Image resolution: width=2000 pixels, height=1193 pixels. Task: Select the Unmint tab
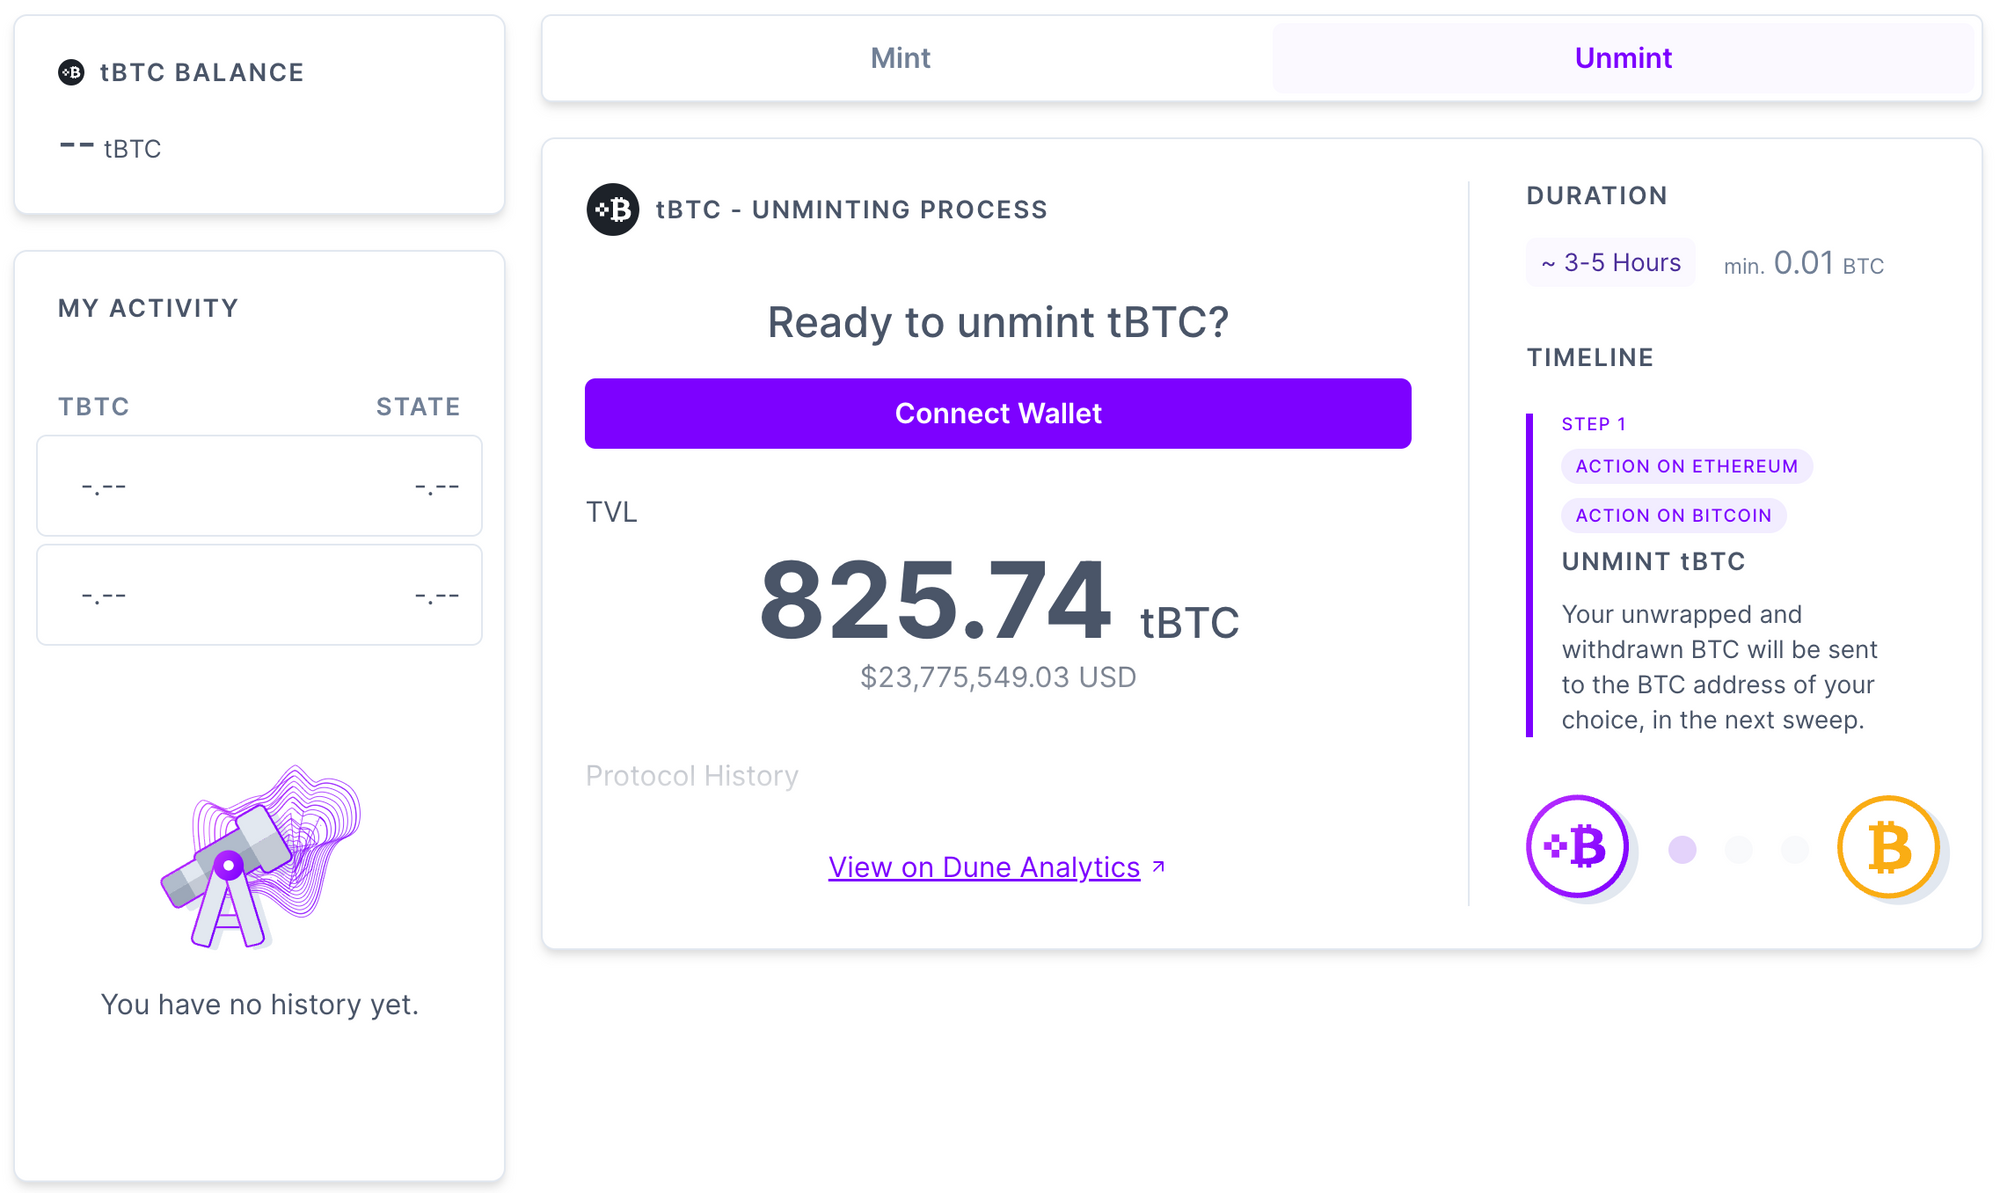tap(1623, 58)
